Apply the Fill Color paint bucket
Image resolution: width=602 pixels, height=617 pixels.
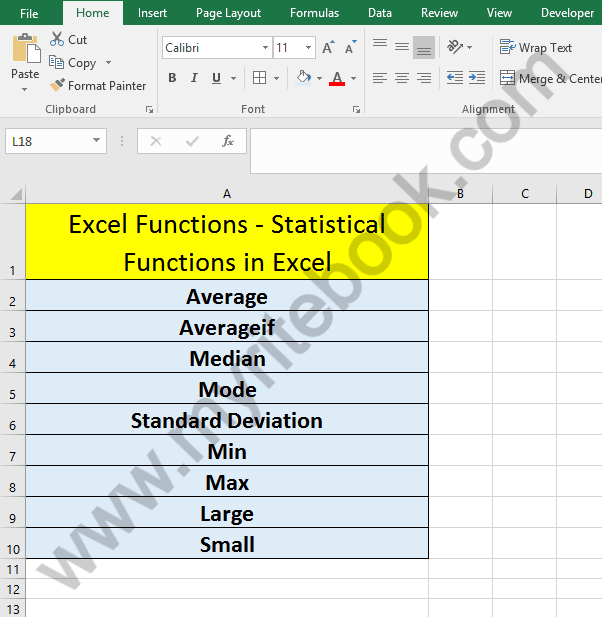303,78
